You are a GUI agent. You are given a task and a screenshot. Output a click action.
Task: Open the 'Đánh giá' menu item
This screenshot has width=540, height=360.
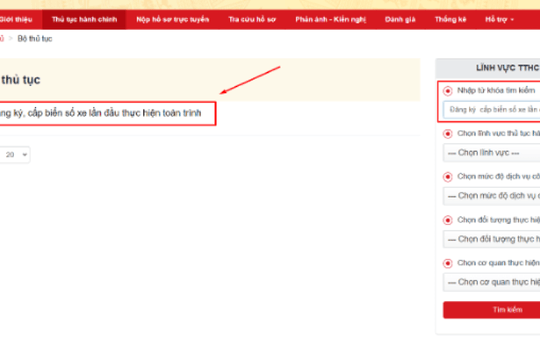point(400,19)
